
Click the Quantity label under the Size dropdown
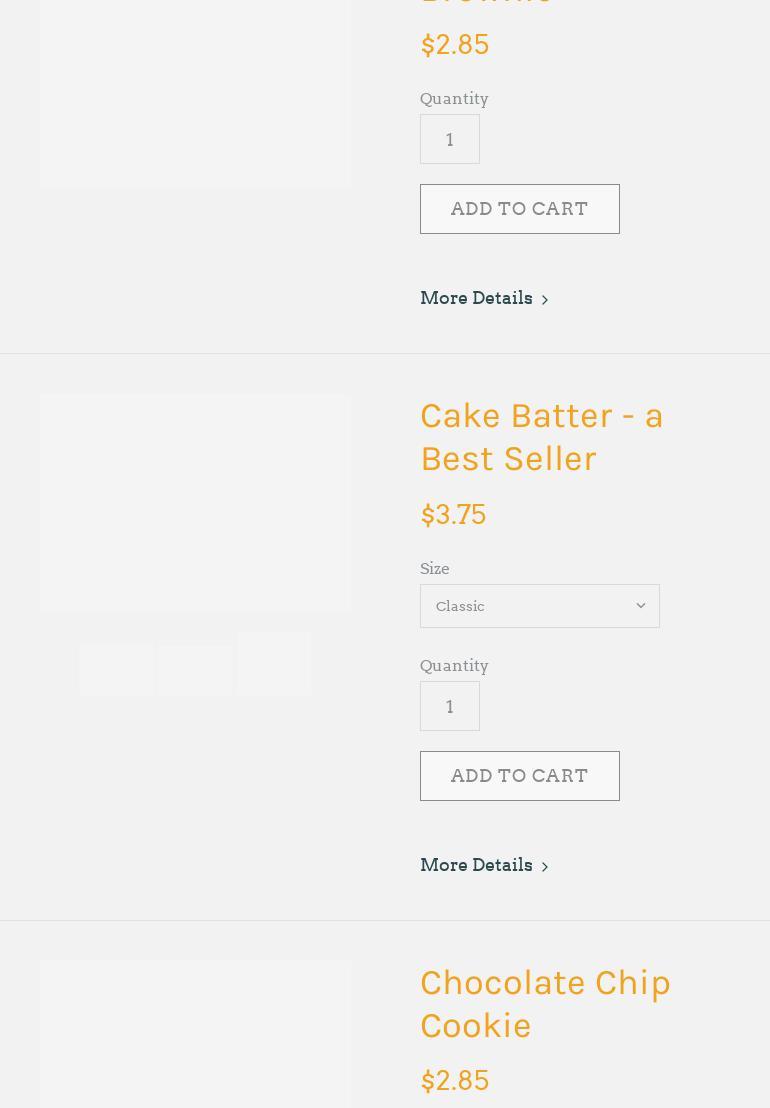coord(454,665)
